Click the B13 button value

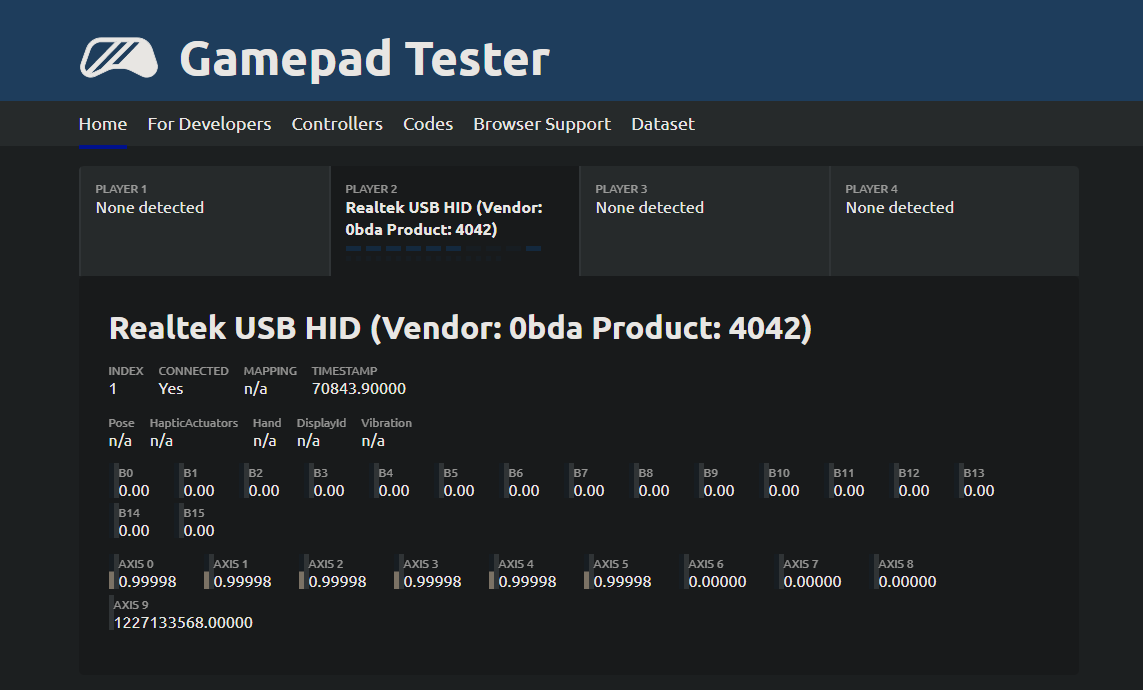coord(979,491)
